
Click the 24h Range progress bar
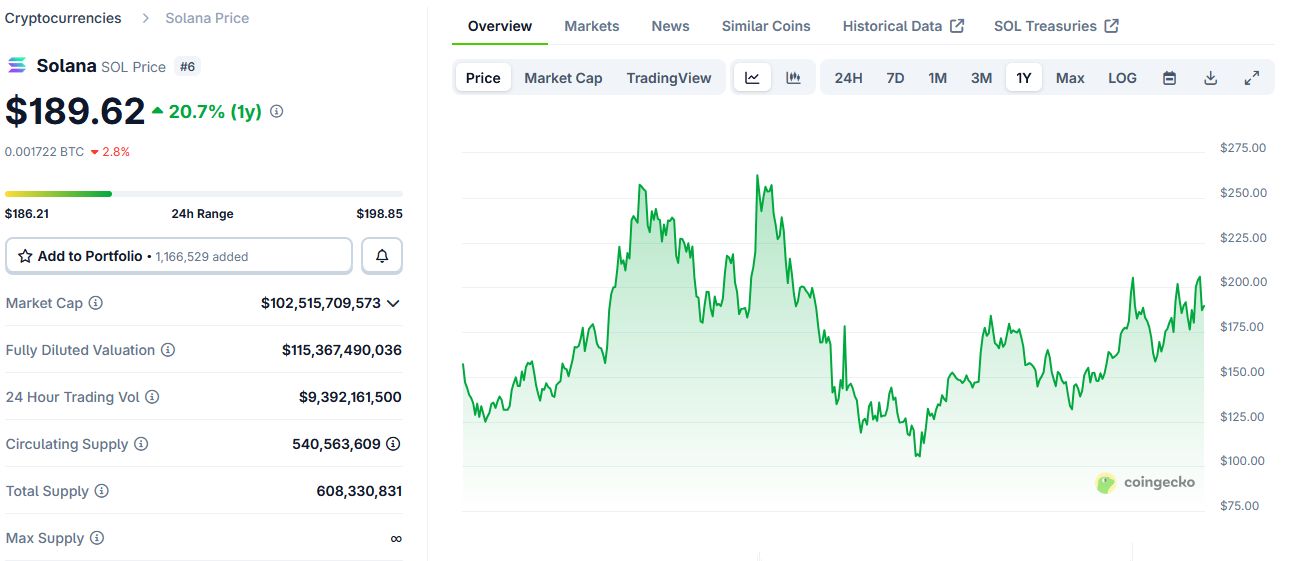(x=204, y=193)
